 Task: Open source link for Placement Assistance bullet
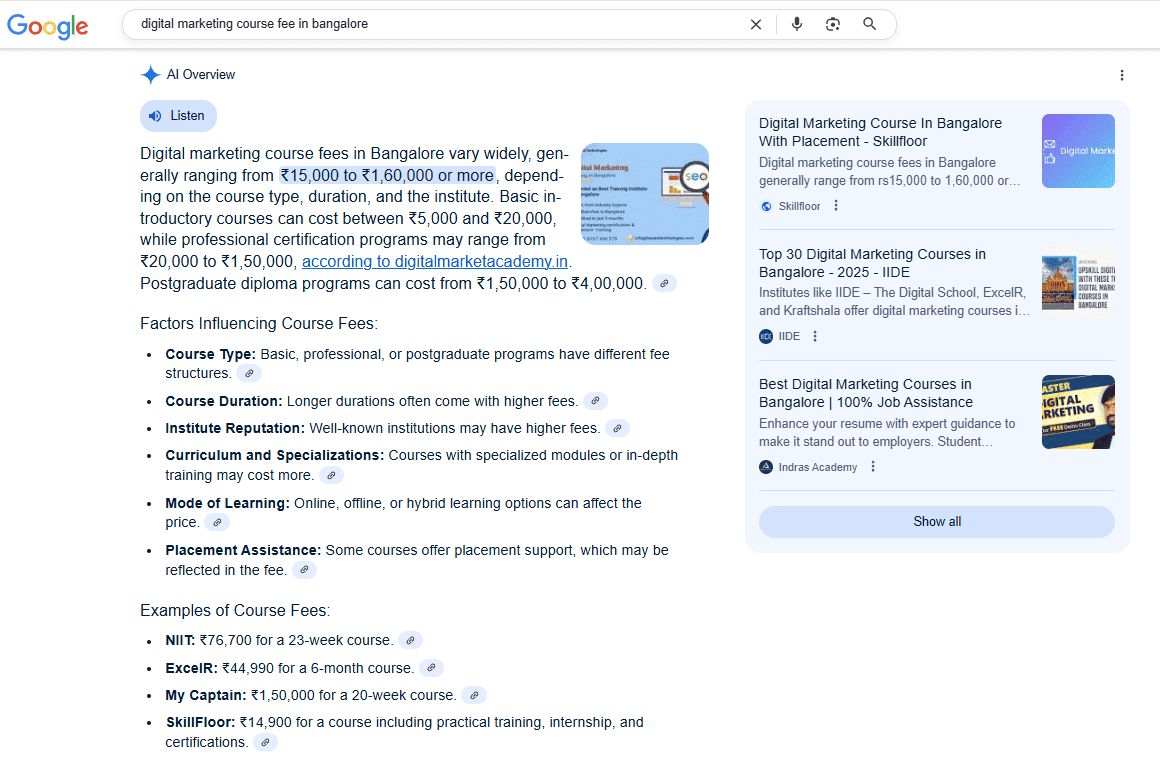pos(304,570)
